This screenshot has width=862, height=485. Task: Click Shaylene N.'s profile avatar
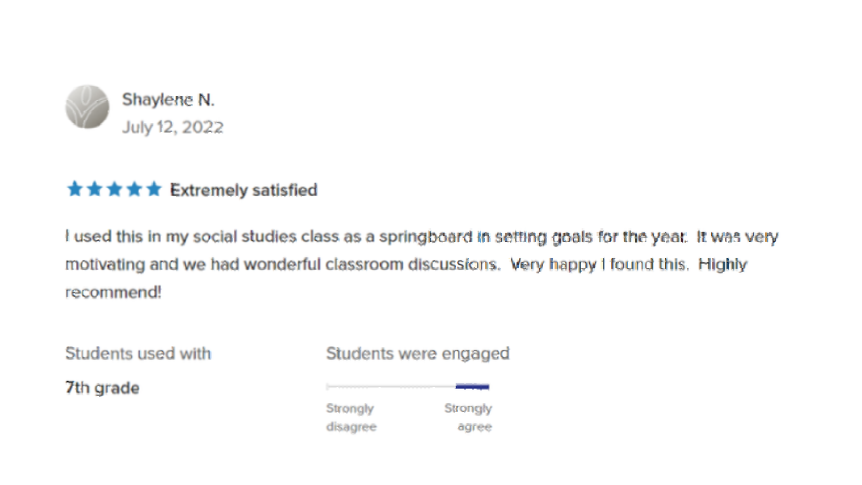[x=87, y=107]
